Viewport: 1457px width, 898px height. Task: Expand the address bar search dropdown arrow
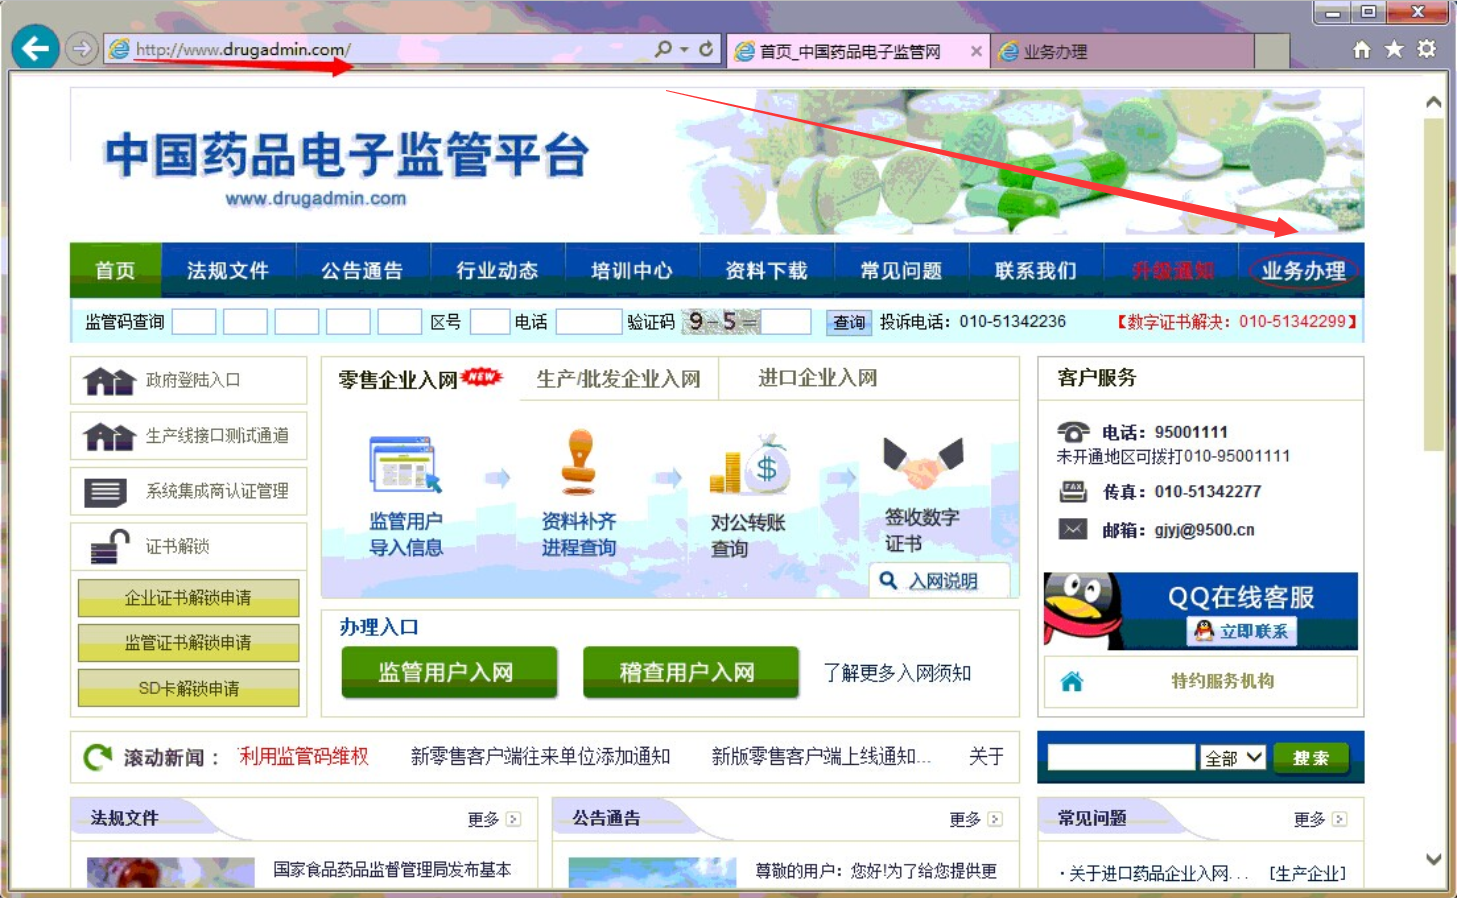tap(685, 49)
